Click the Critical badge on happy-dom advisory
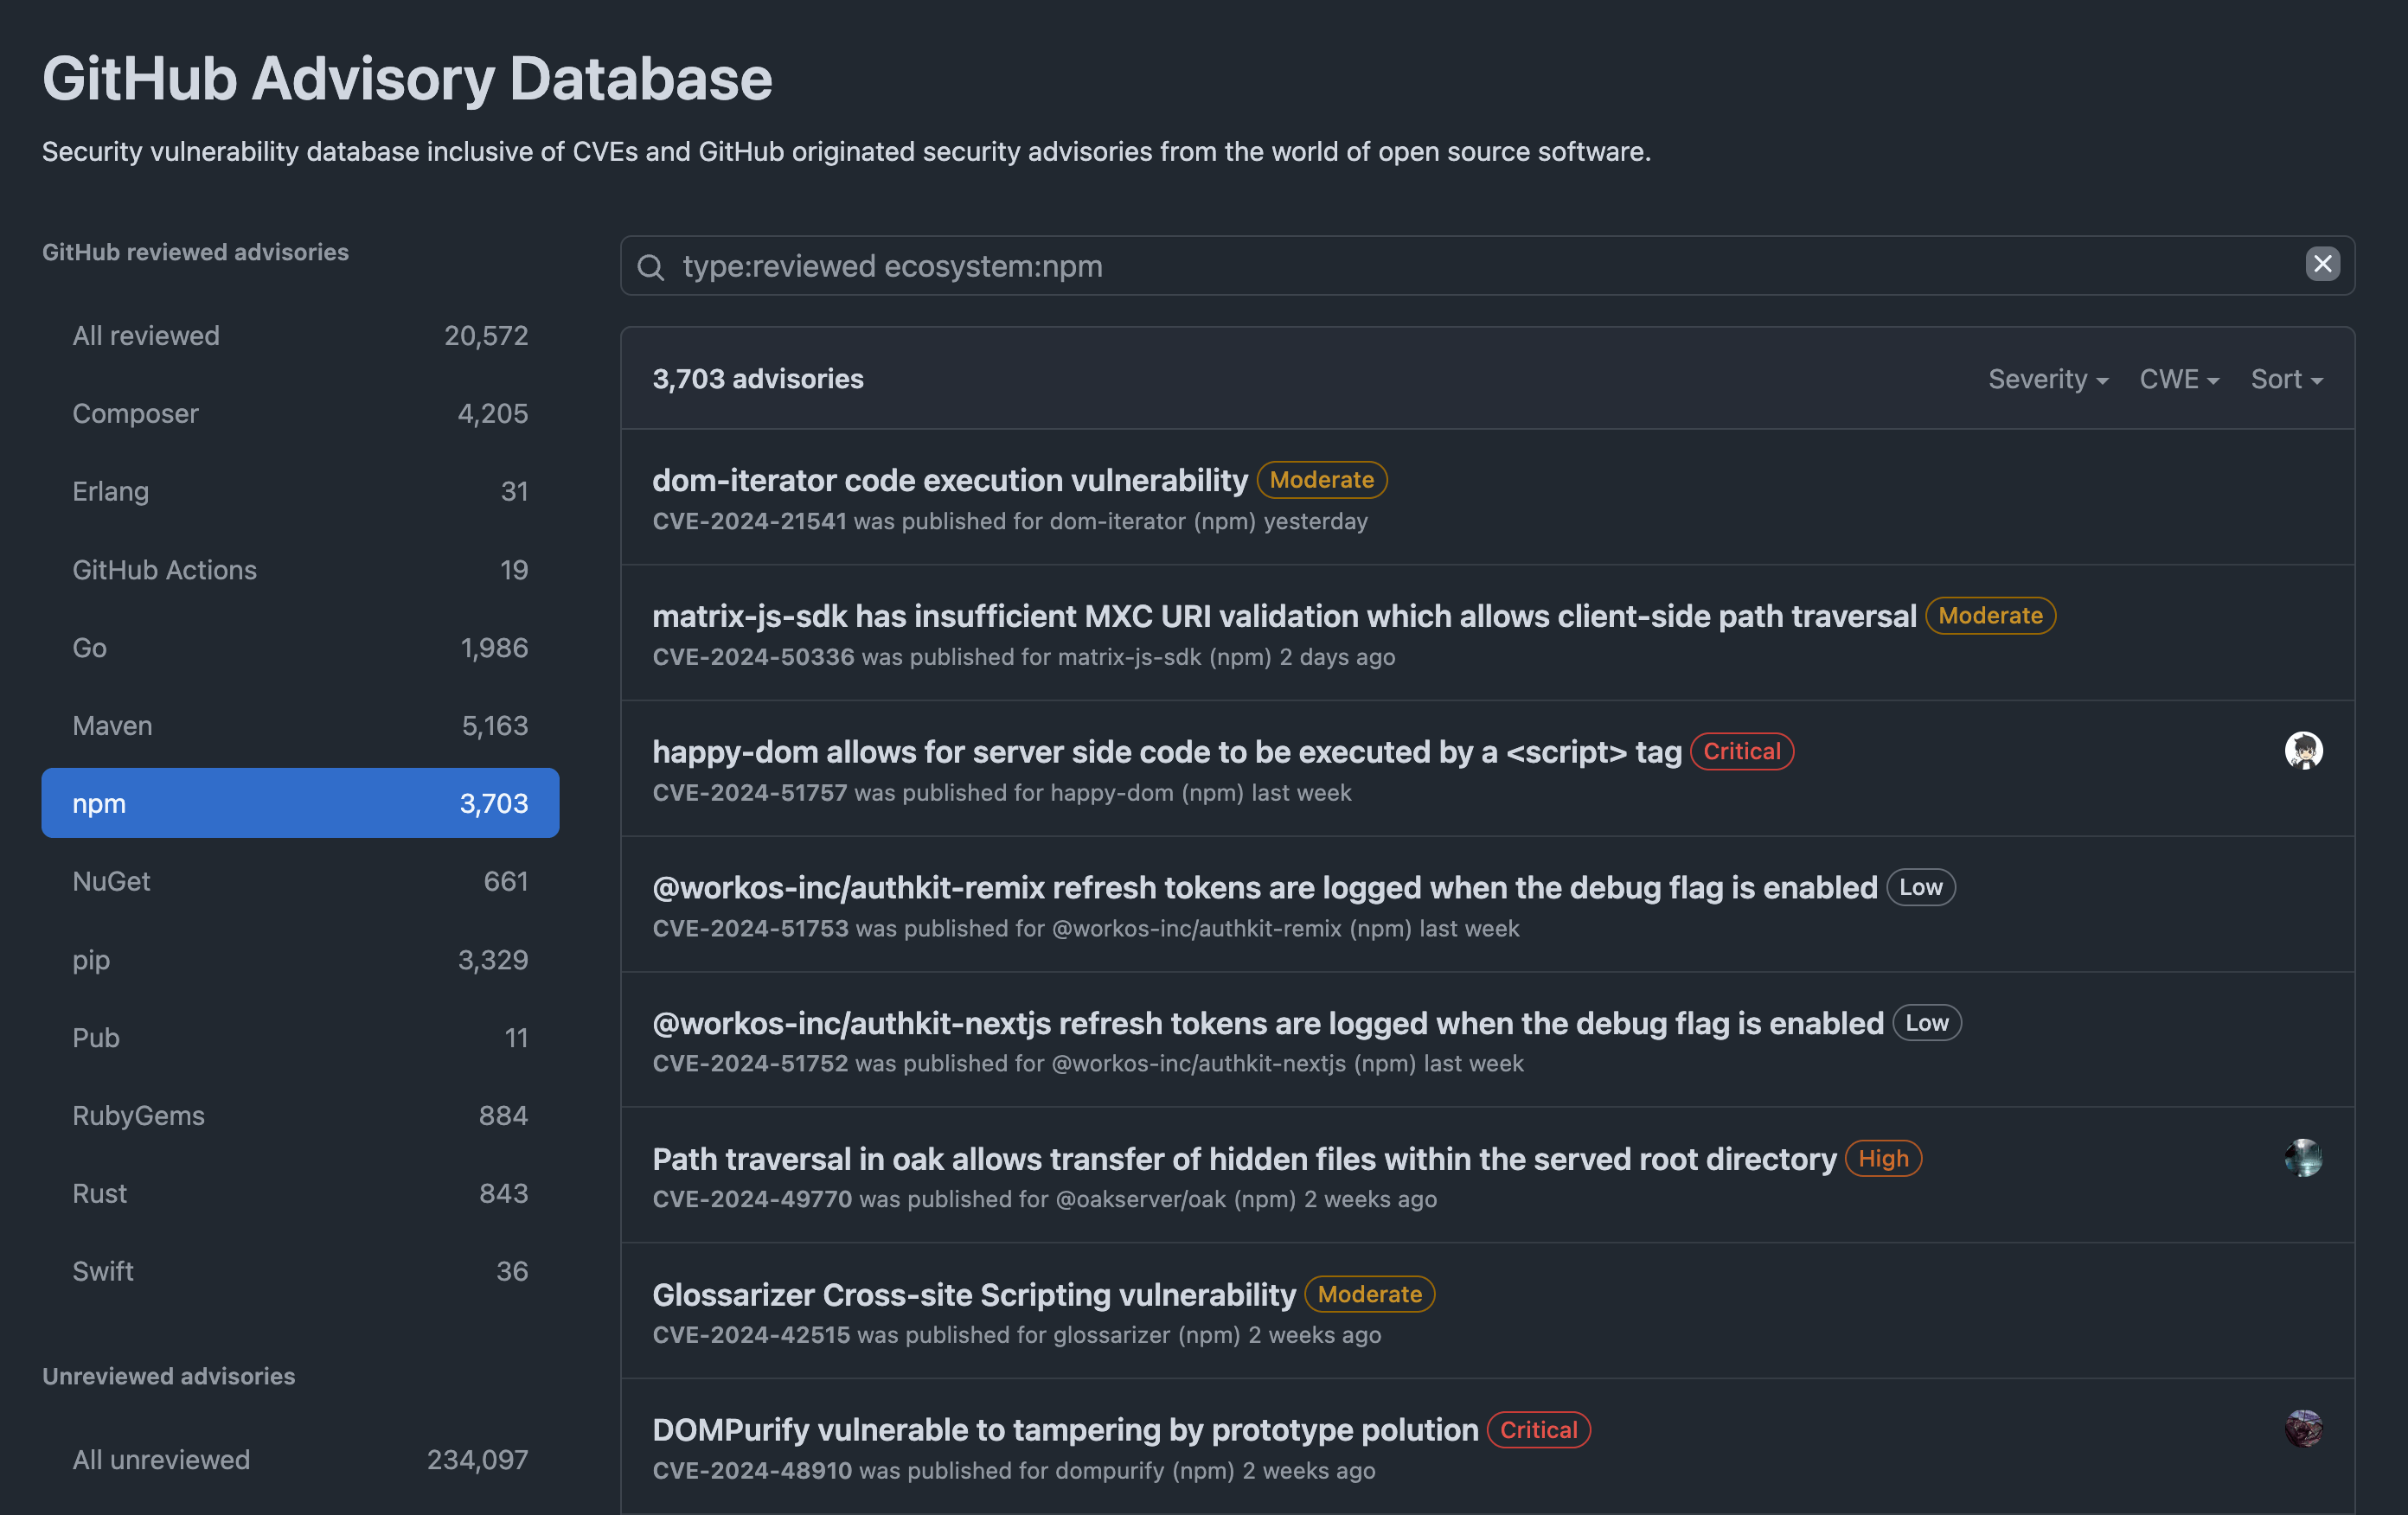2408x1515 pixels. [1741, 751]
